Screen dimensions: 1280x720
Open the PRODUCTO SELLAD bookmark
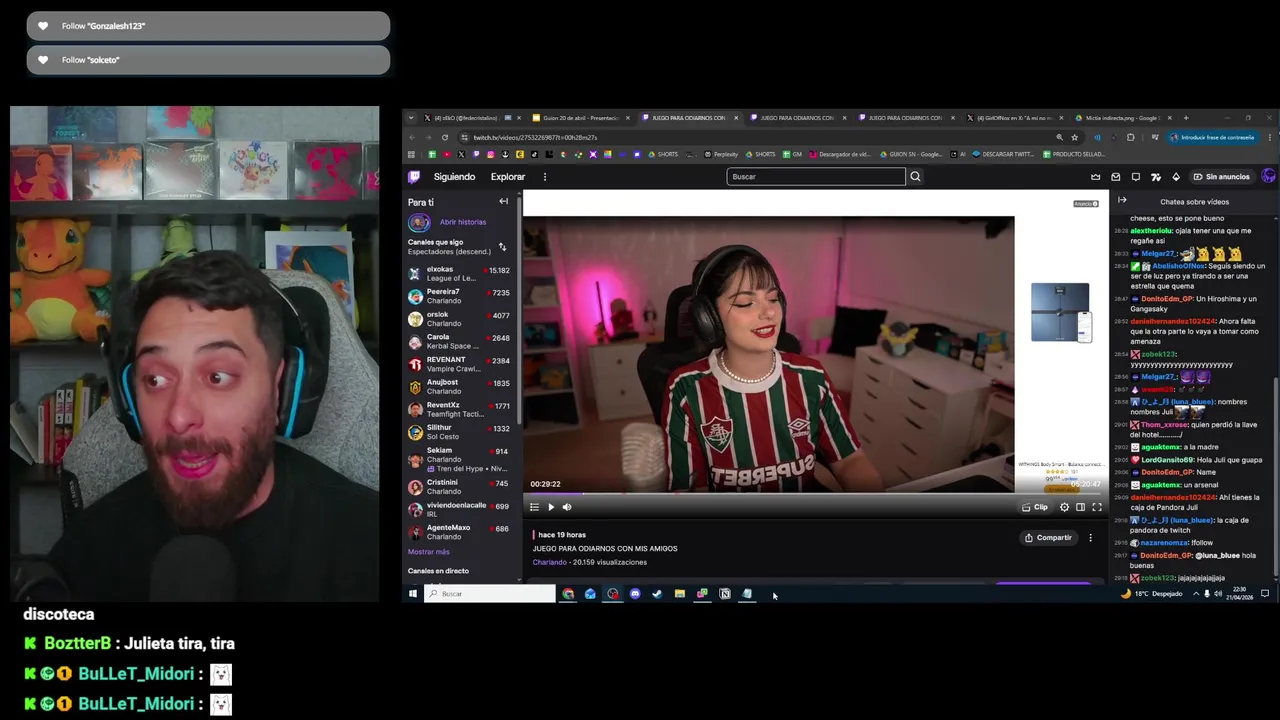click(1074, 154)
